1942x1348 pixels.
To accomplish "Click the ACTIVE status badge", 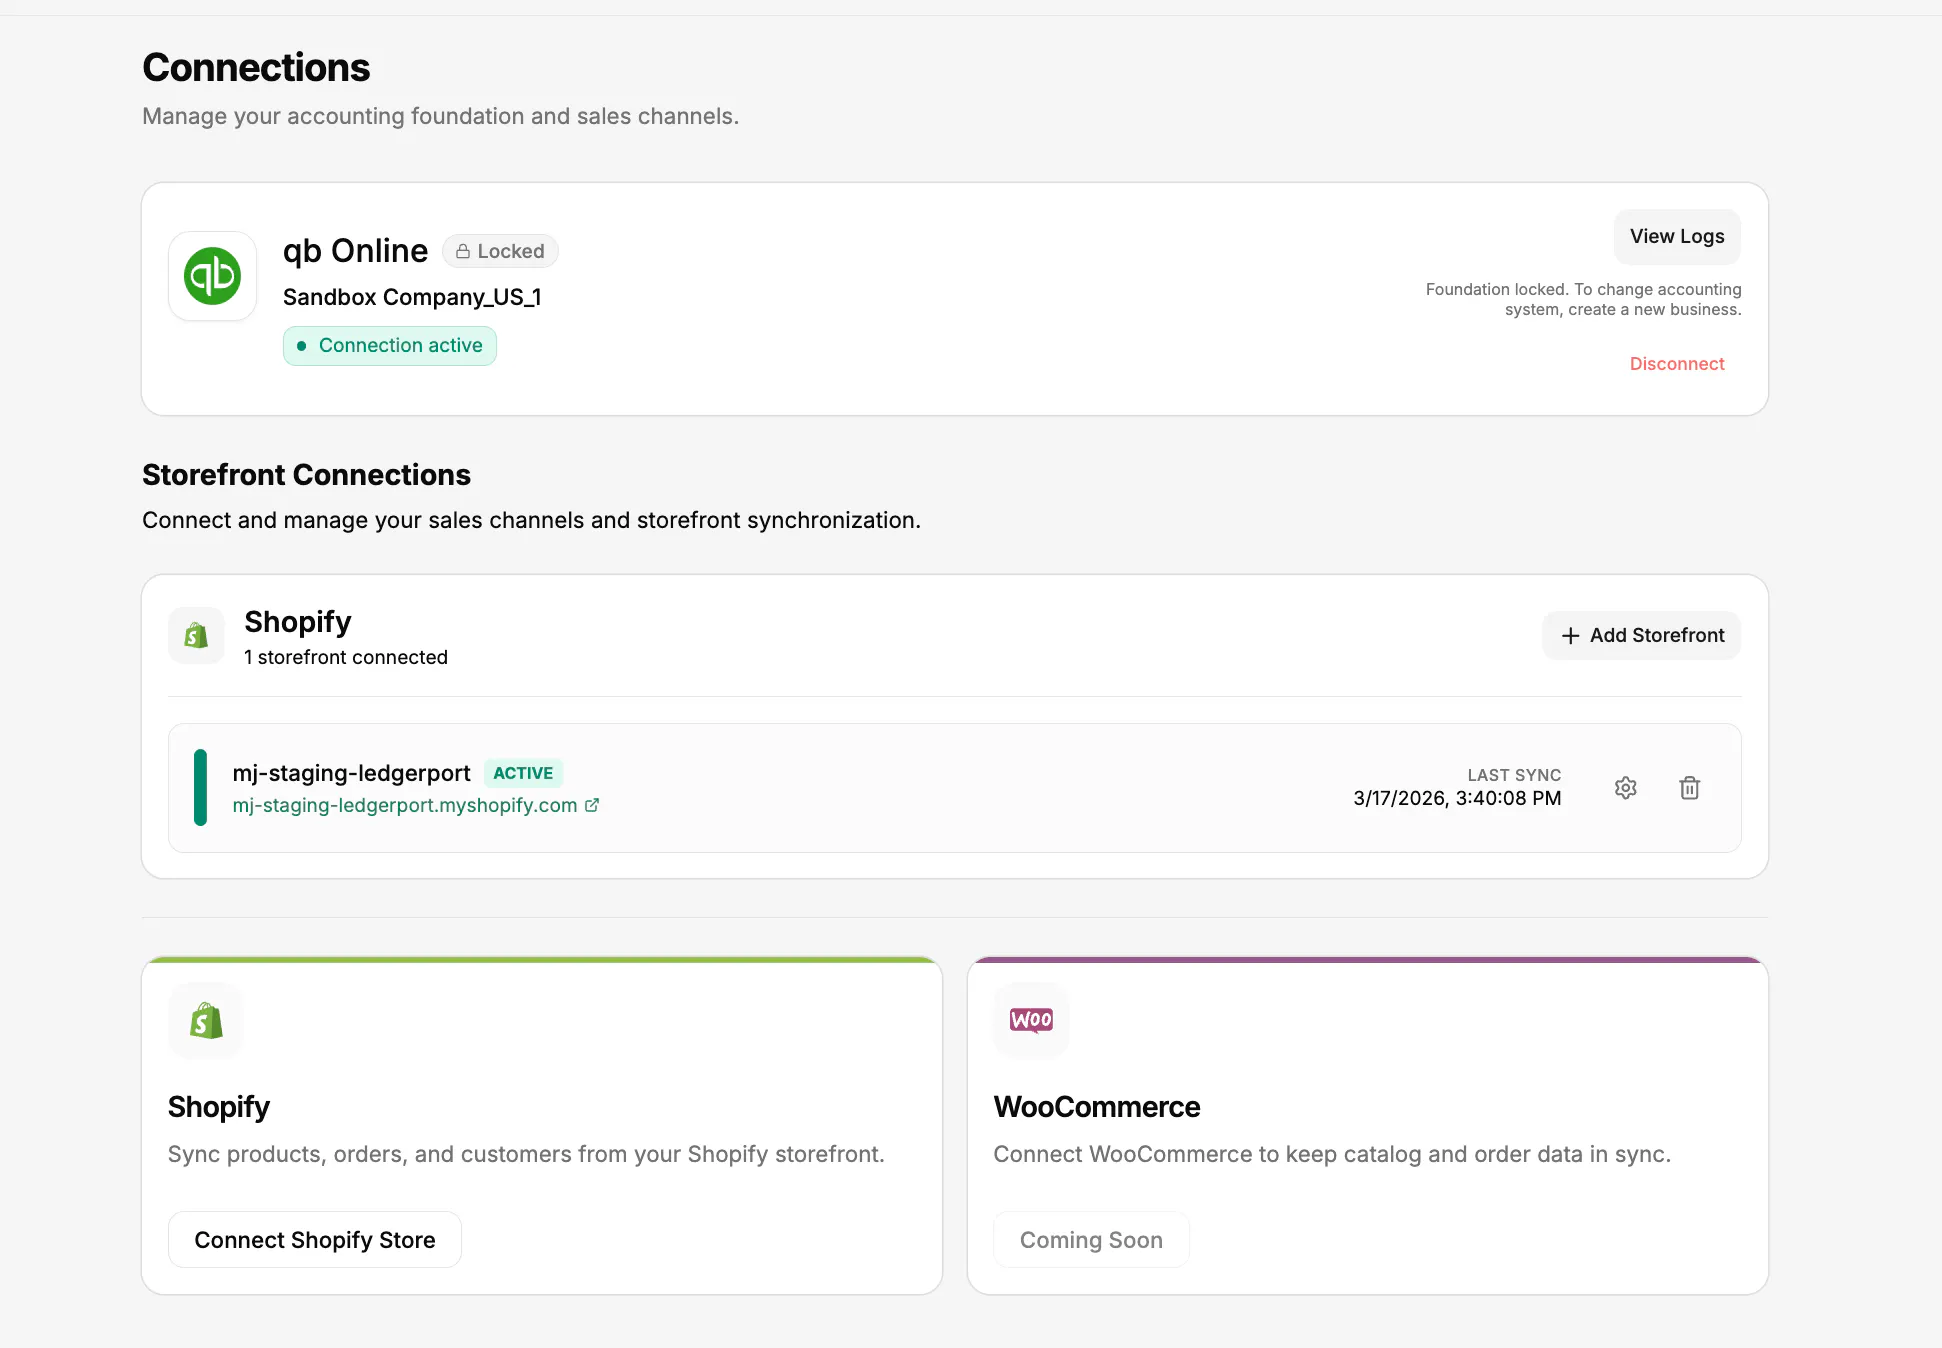I will click(x=523, y=773).
